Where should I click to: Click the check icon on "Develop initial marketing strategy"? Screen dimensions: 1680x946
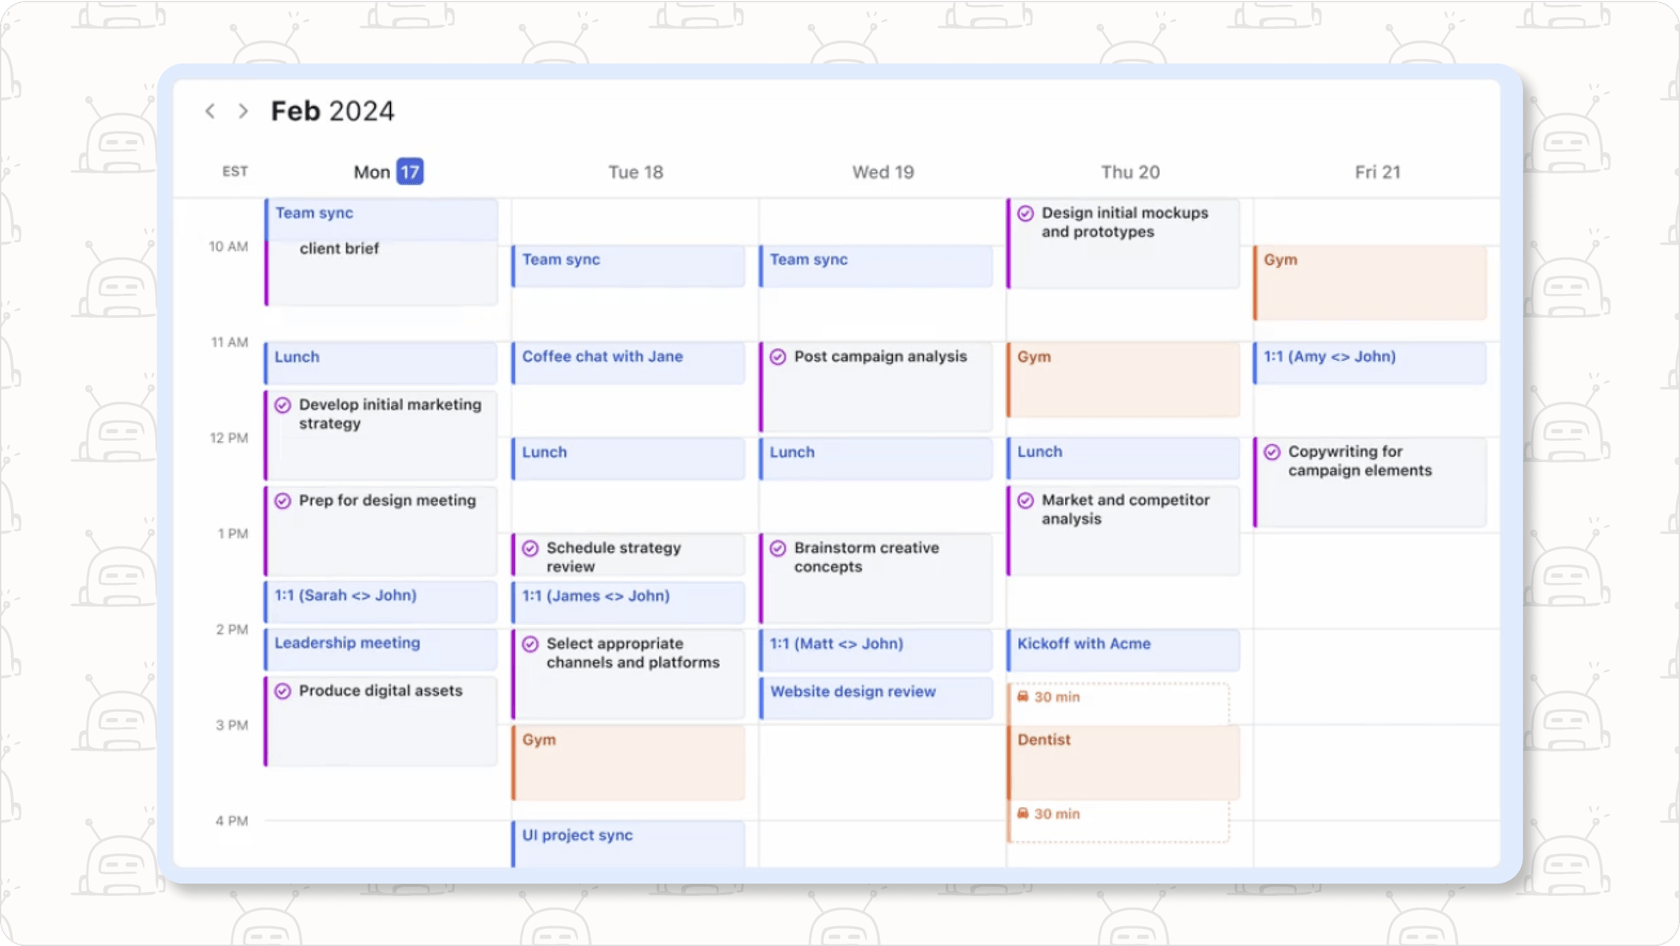[283, 405]
